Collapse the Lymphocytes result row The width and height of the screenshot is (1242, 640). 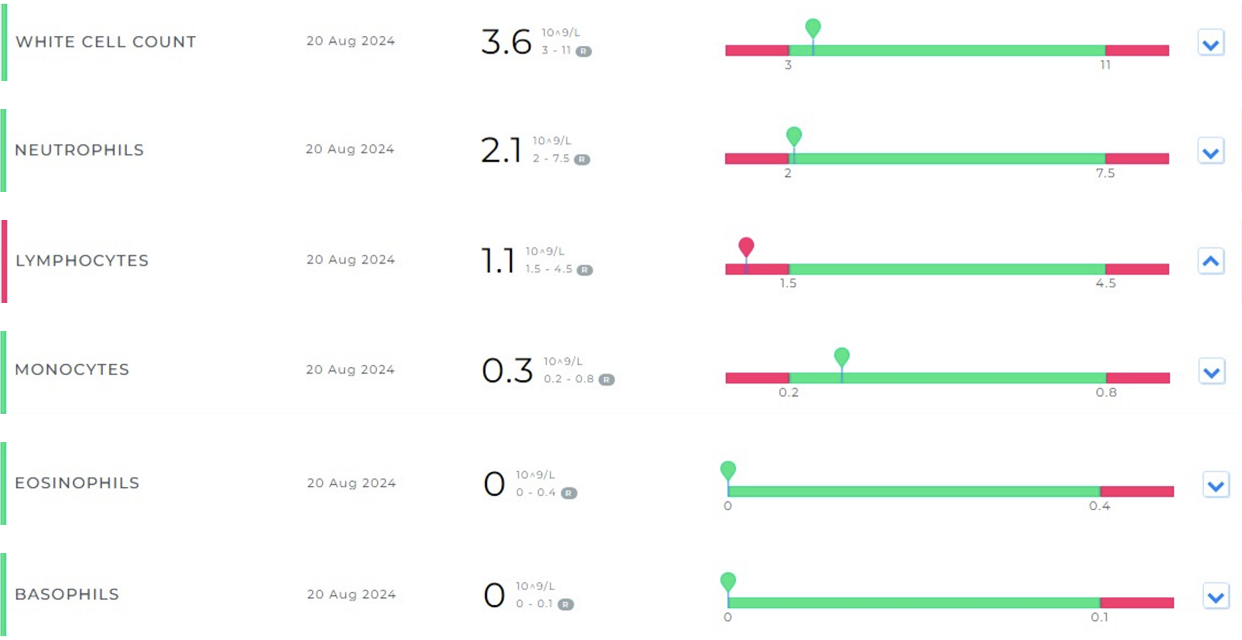(x=1211, y=262)
